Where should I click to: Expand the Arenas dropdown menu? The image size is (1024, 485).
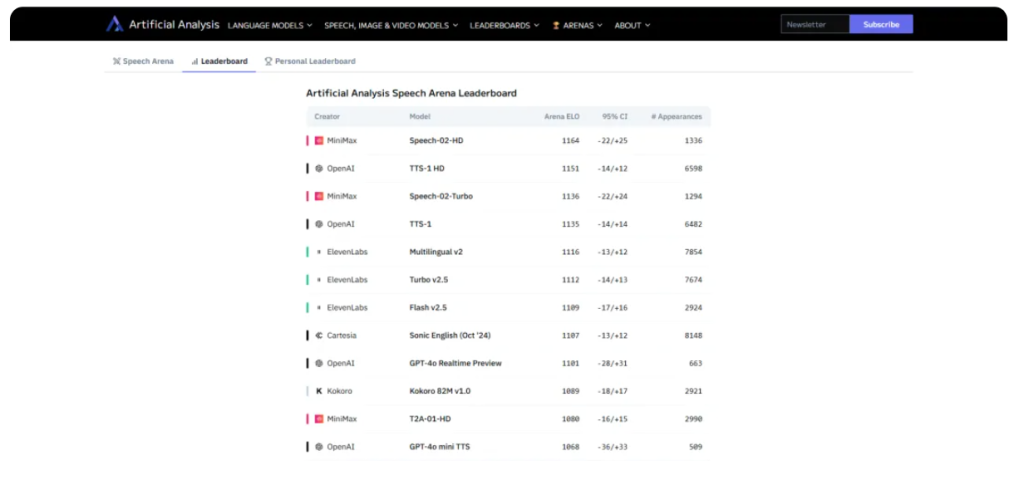pos(577,25)
